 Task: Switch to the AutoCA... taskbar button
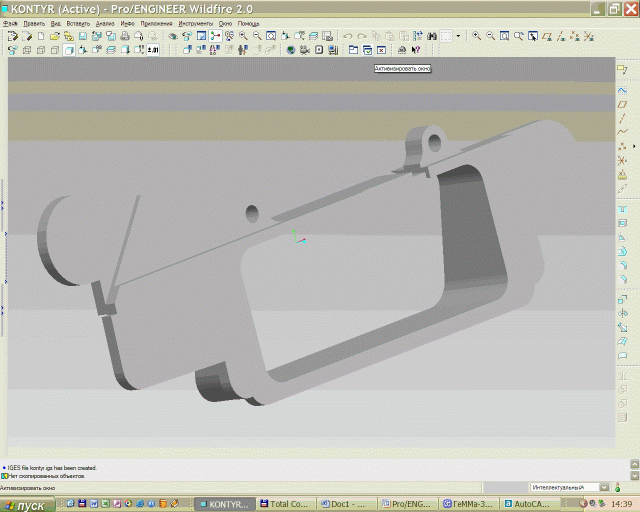tap(529, 504)
